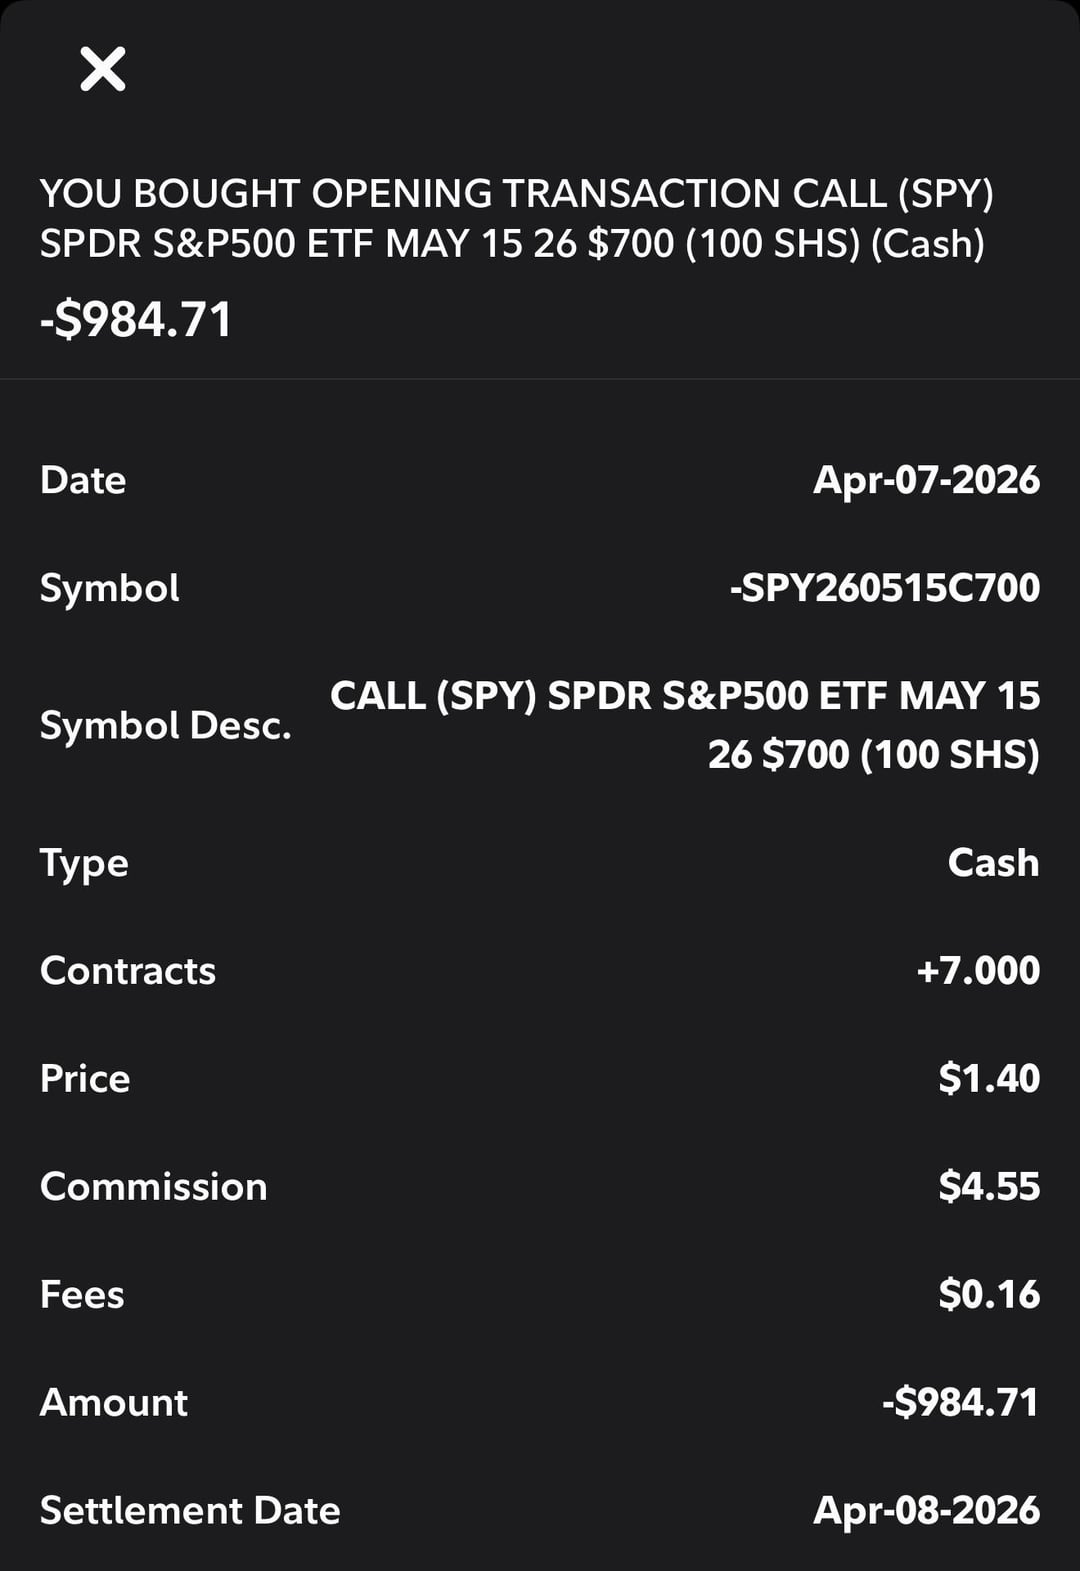Image resolution: width=1080 pixels, height=1571 pixels.
Task: Tap the -SPY260515C700 symbol value
Action: click(x=884, y=588)
